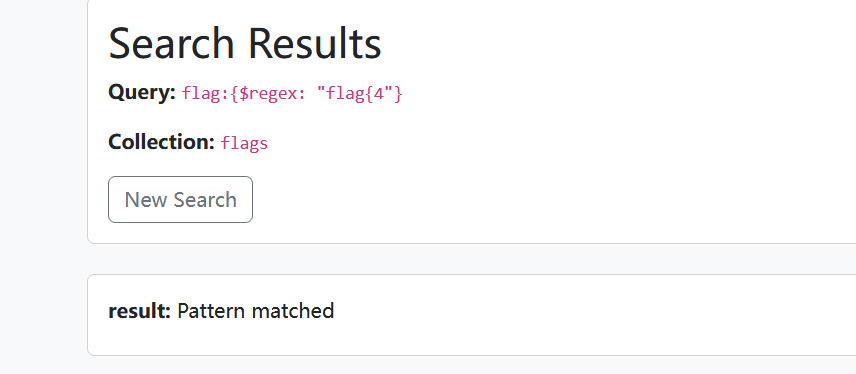The width and height of the screenshot is (856, 374).
Task: Click the "Pattern matched" result text
Action: 255,311
